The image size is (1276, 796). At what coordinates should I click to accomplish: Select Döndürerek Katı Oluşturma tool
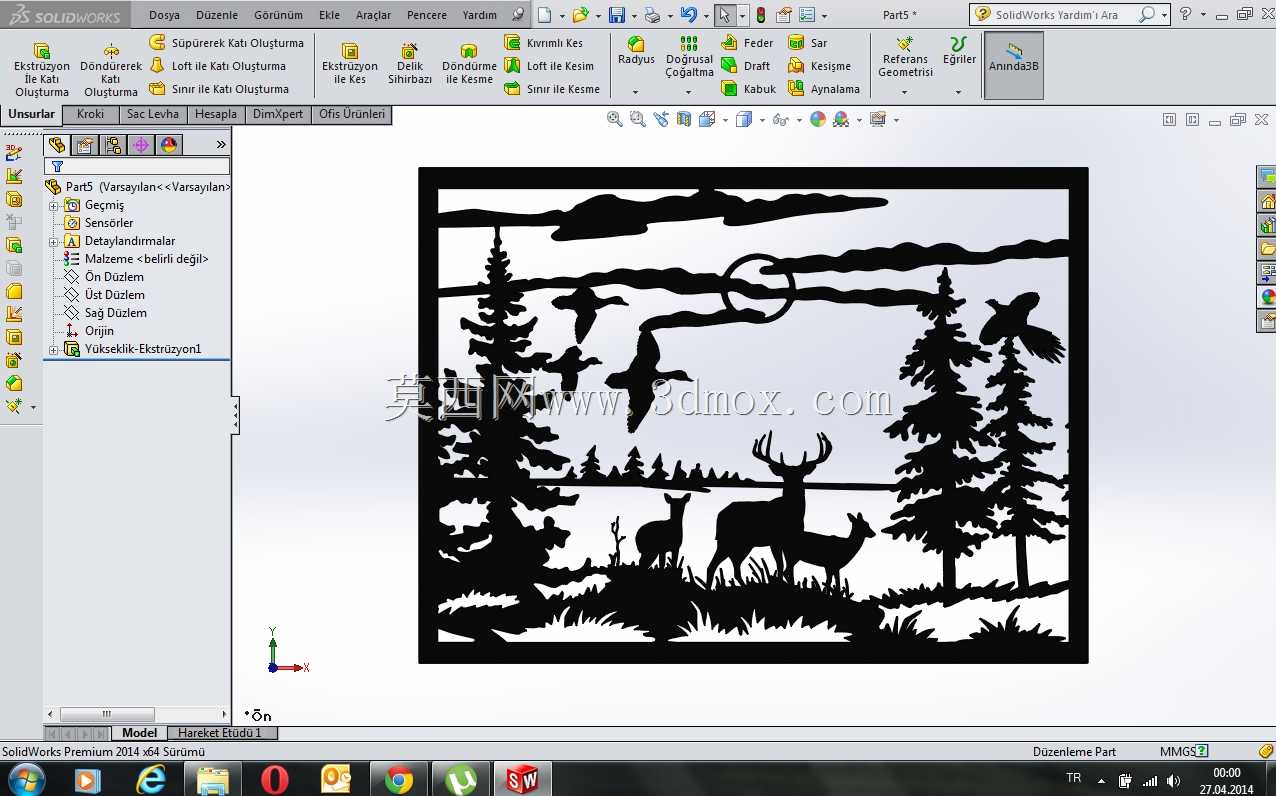(111, 70)
